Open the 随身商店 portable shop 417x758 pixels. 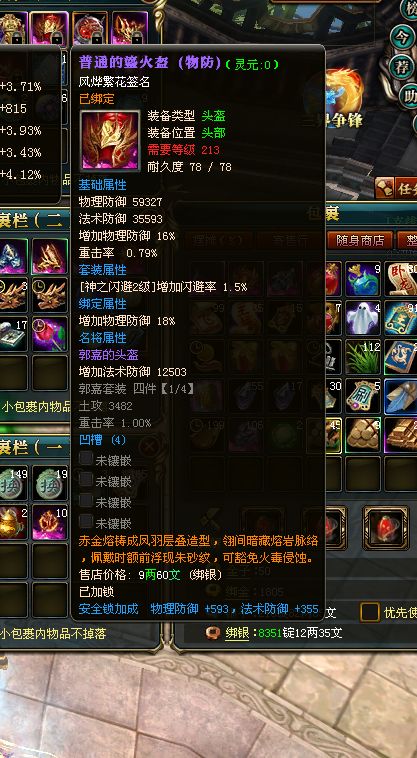360,240
